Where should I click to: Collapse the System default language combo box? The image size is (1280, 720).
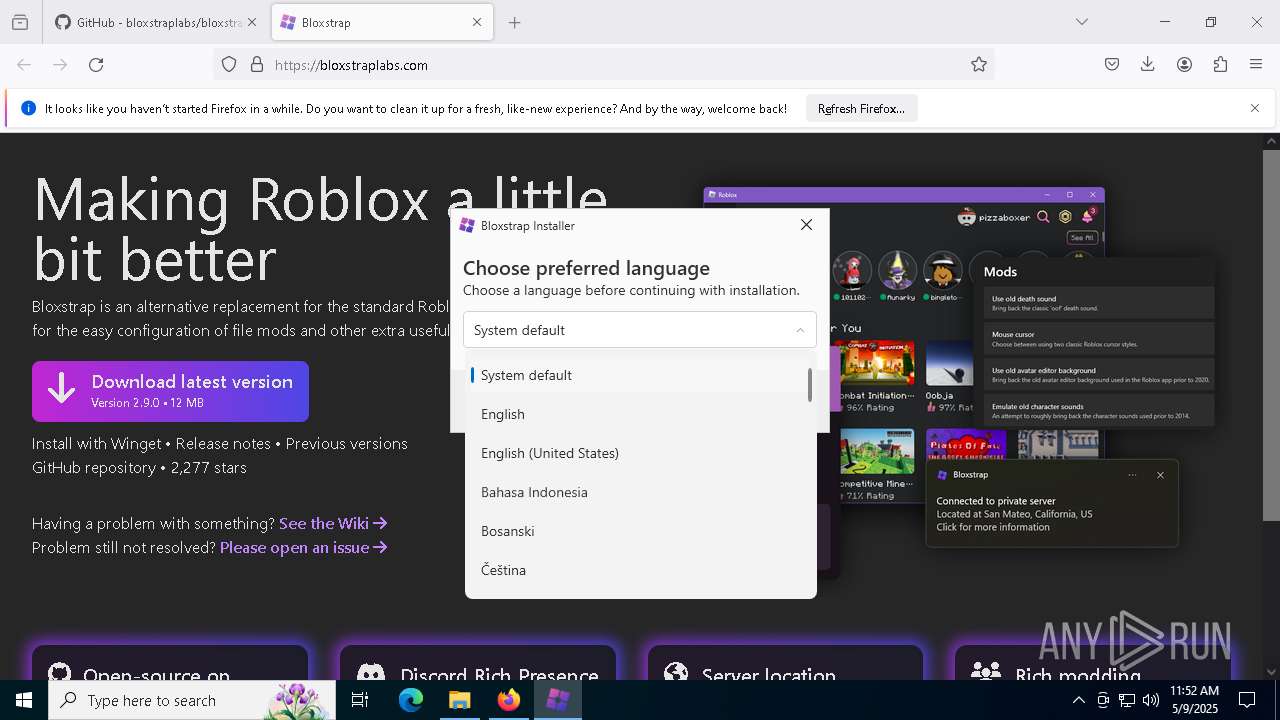click(640, 330)
